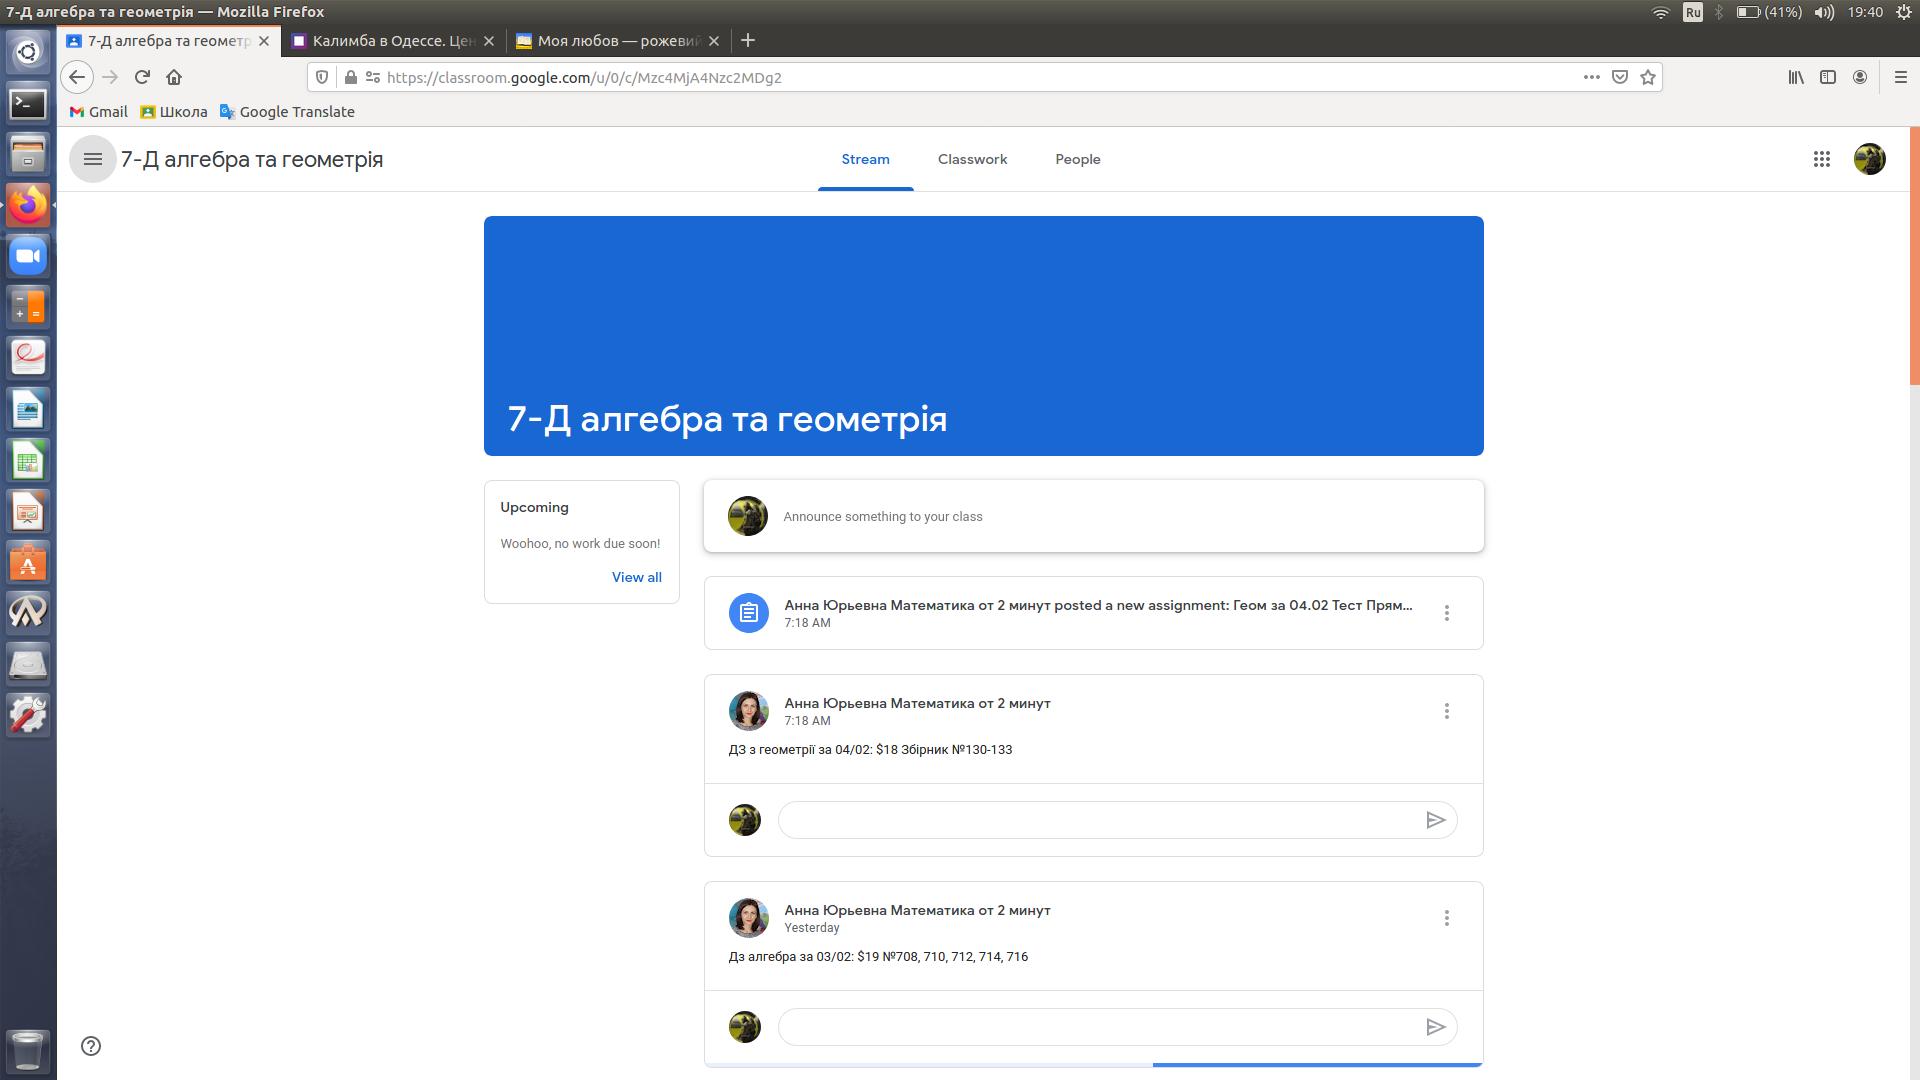Reload the current page
The height and width of the screenshot is (1080, 1920).
point(142,77)
